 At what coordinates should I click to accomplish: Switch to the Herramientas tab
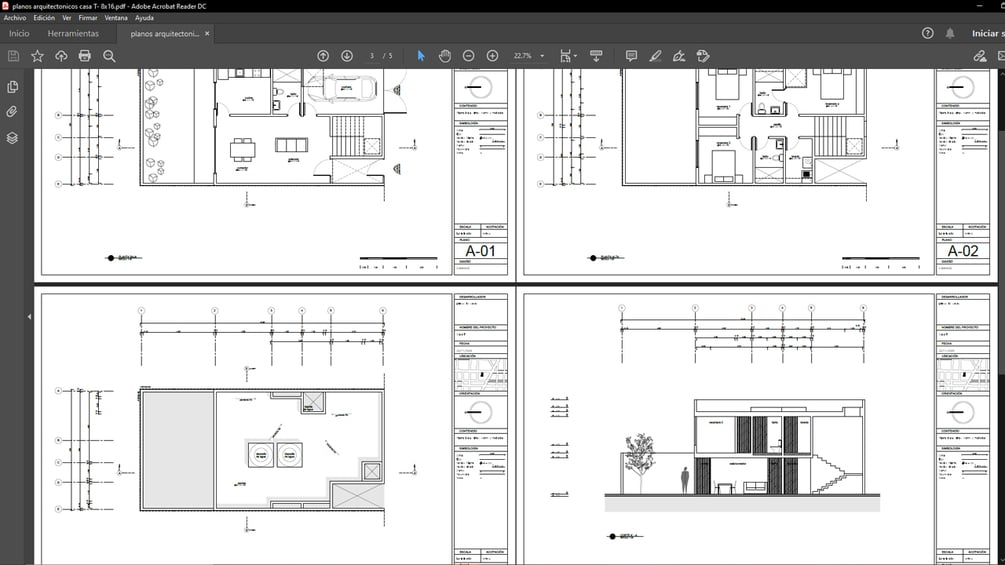(x=73, y=33)
